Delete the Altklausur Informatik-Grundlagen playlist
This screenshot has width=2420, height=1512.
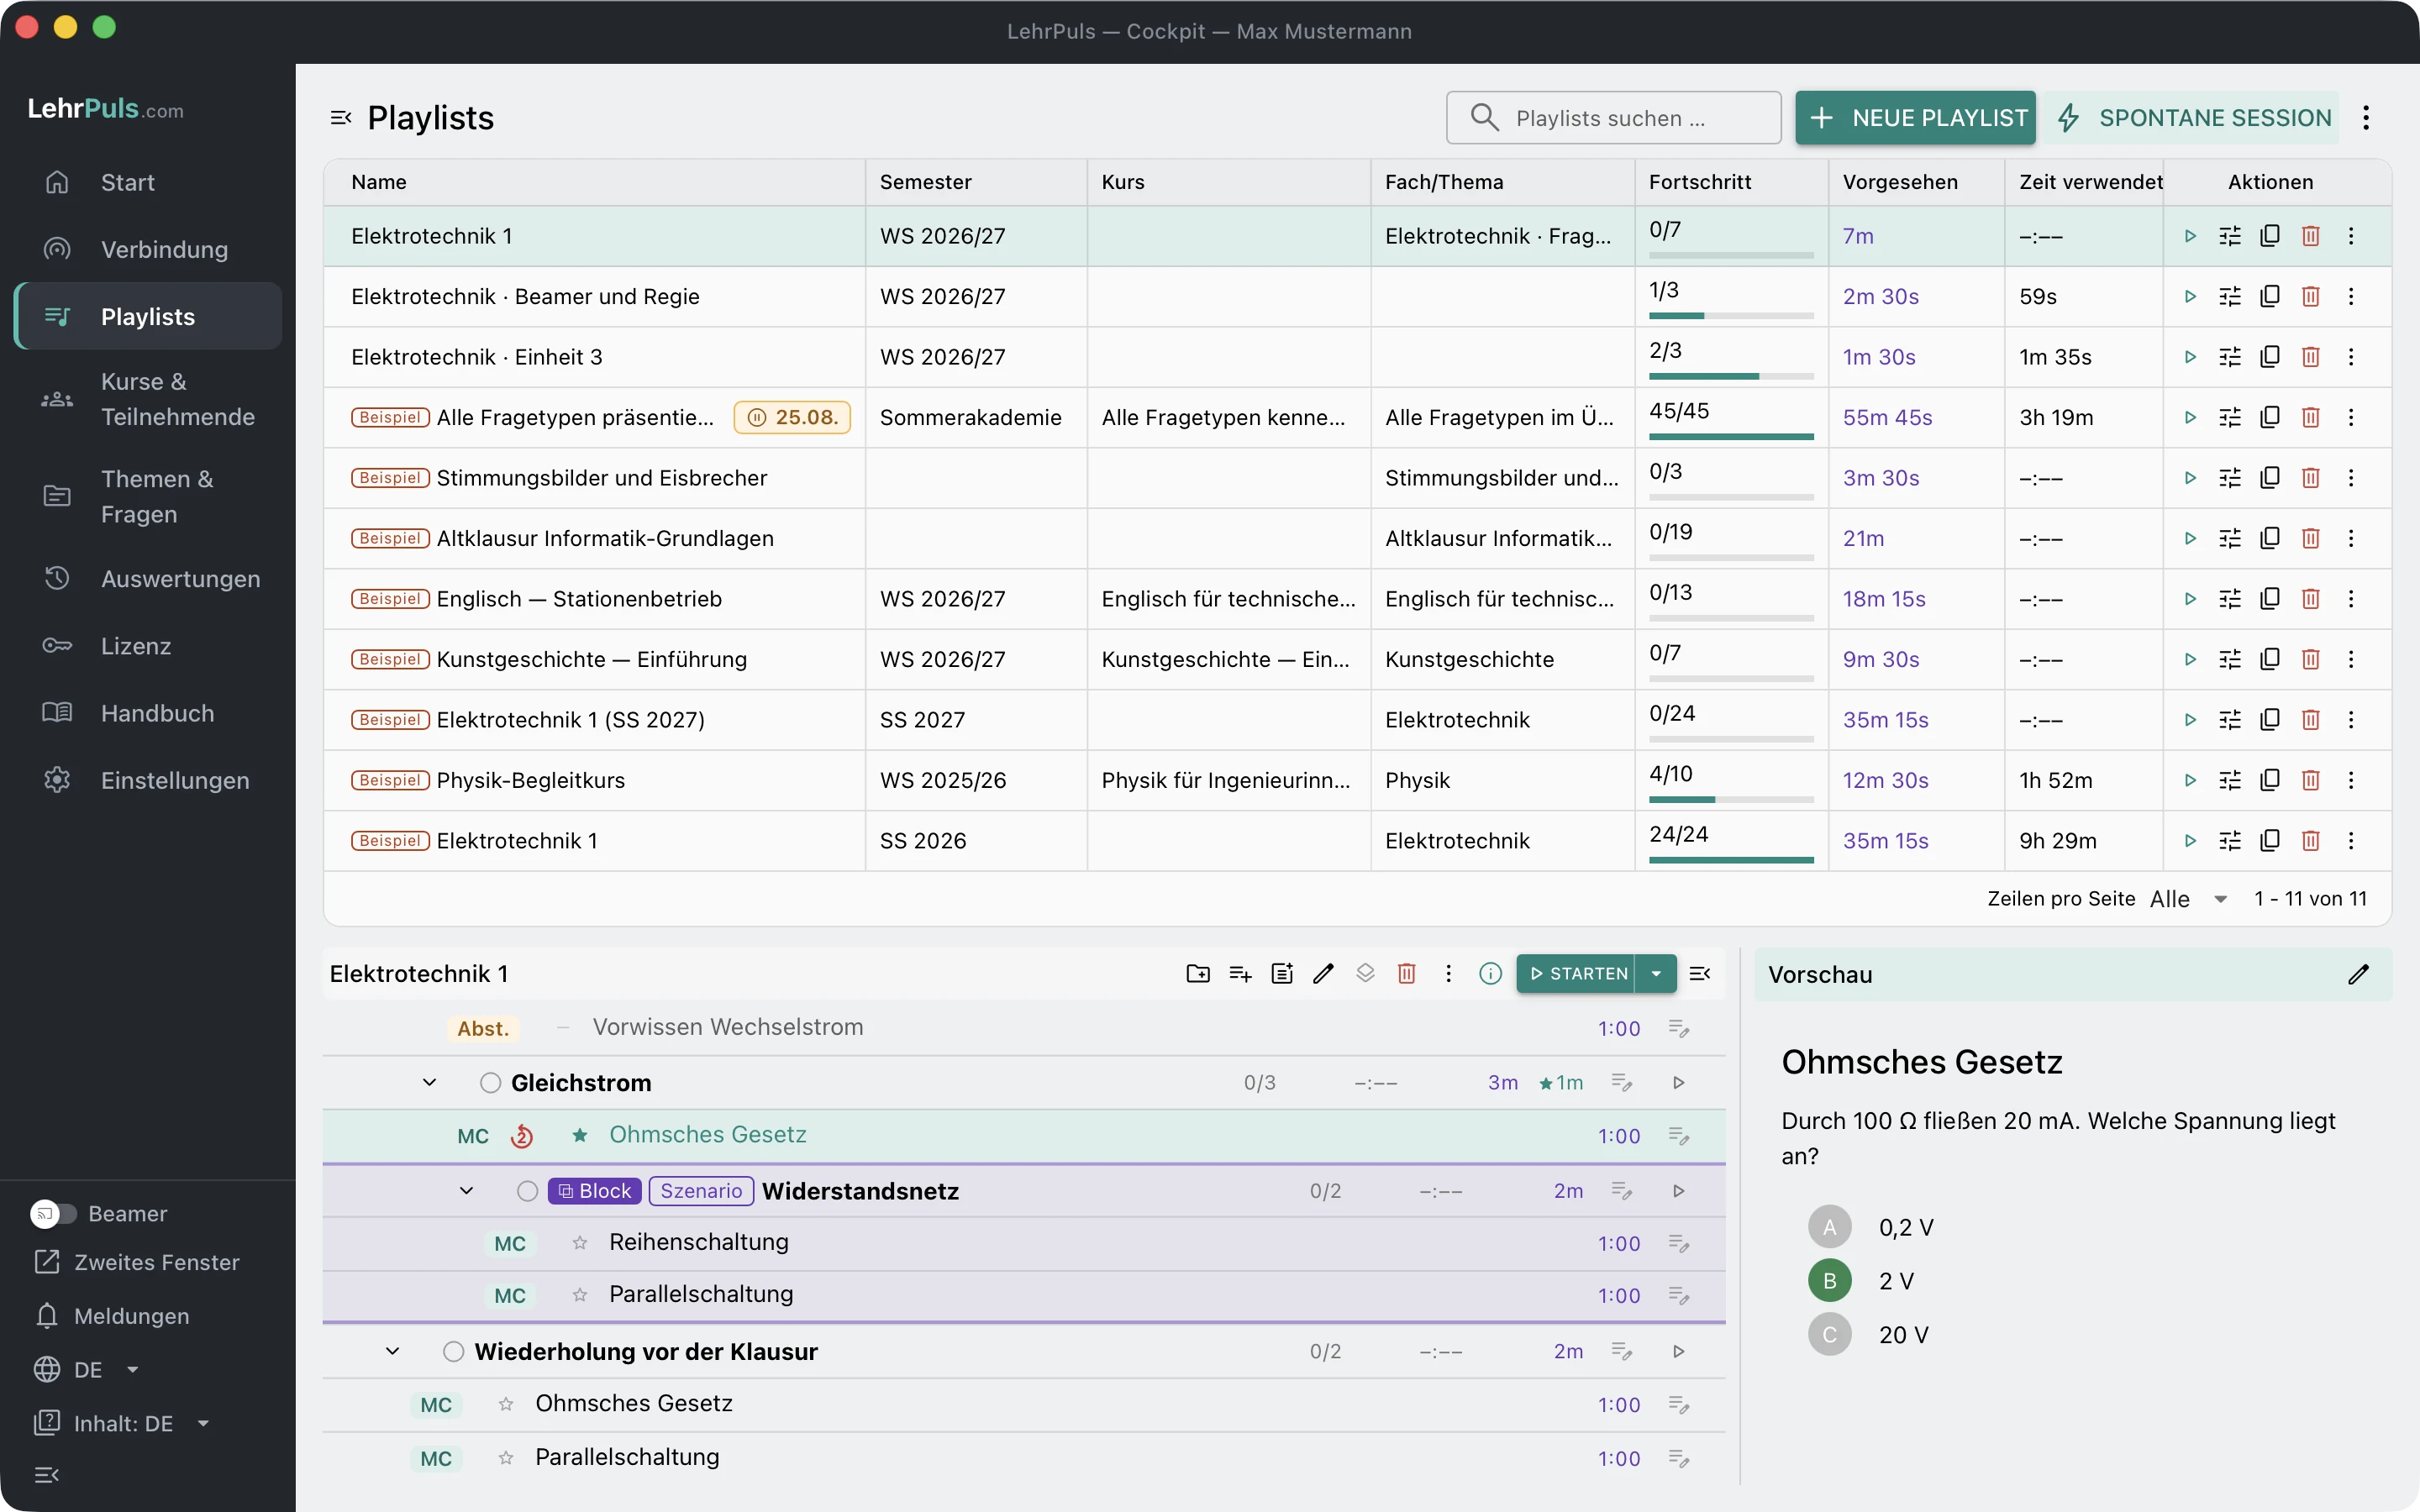pyautogui.click(x=2310, y=538)
